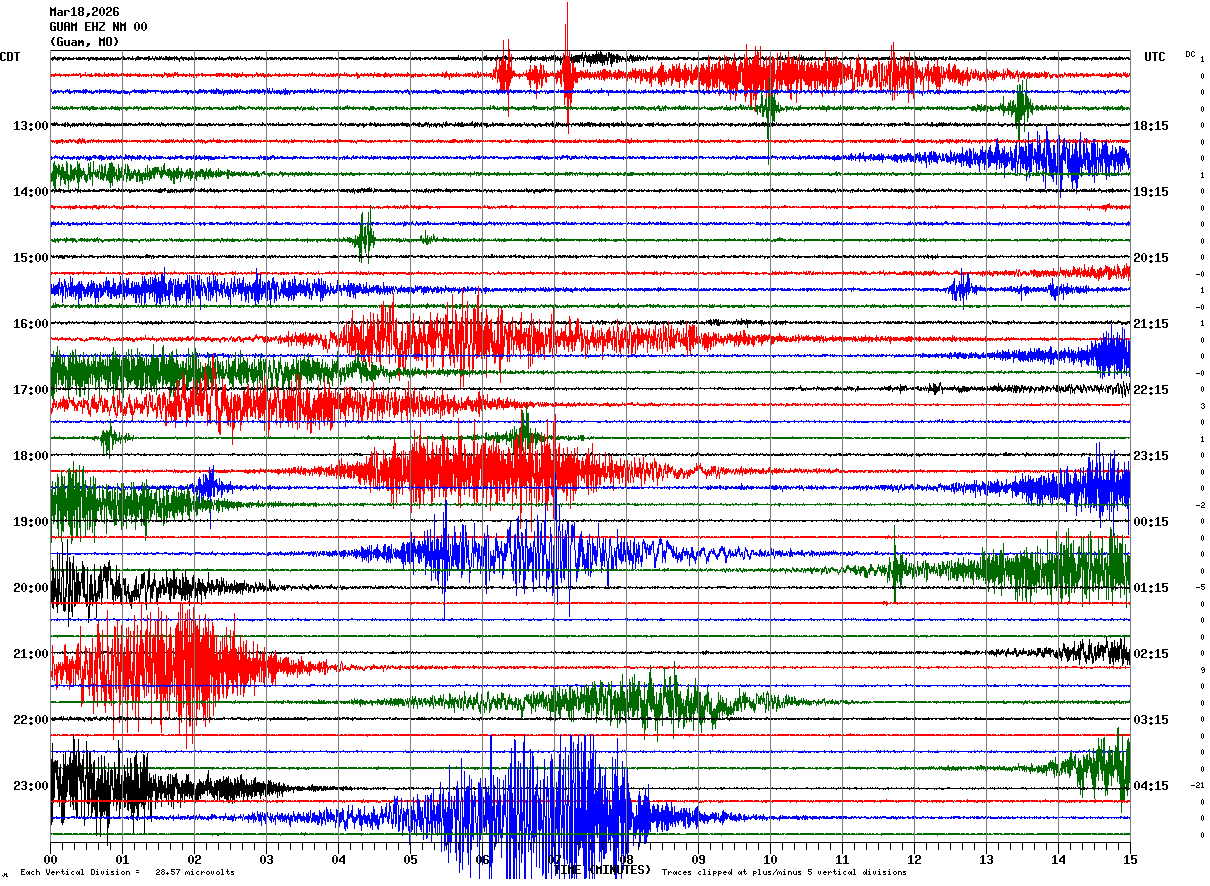Viewport: 1210px width, 886px height.
Task: Click the 14 minute axis tick label
Action: 1058,859
